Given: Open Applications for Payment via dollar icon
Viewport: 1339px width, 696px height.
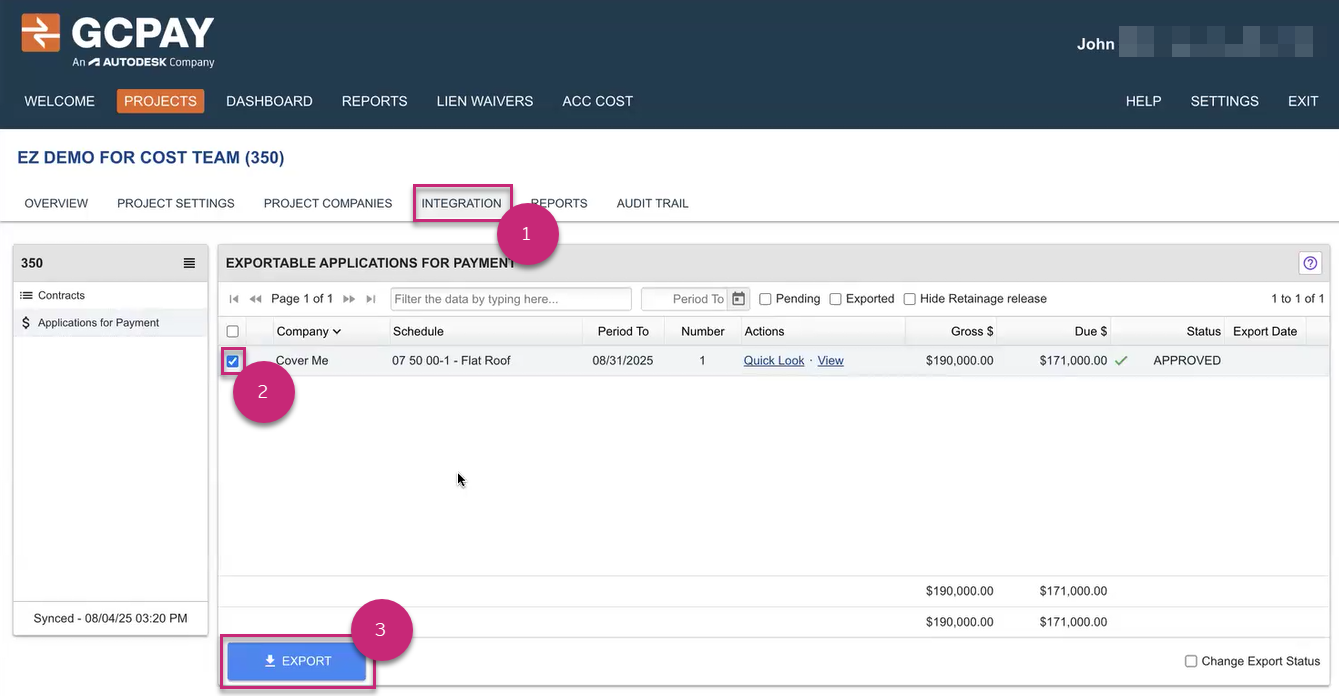Looking at the screenshot, I should tap(26, 322).
